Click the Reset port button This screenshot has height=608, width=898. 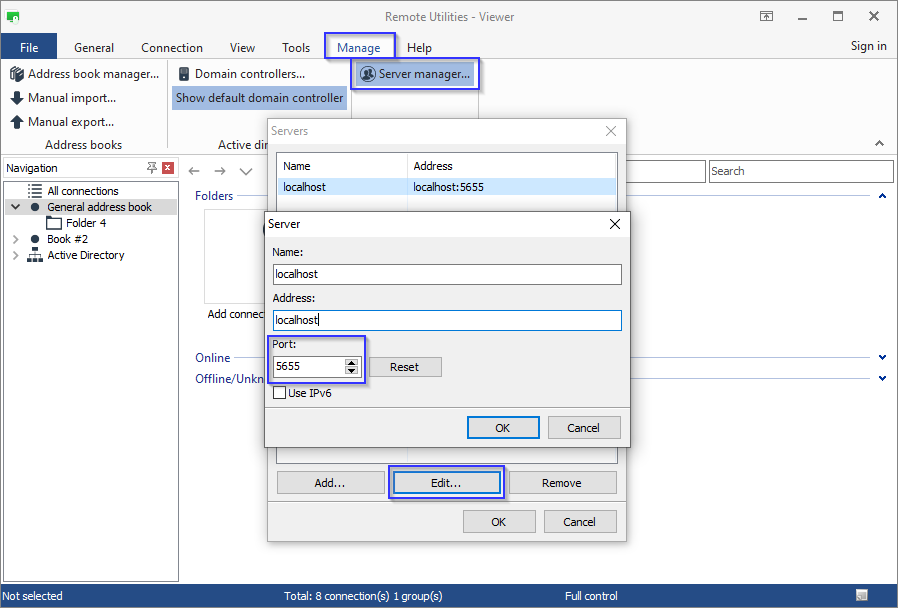click(x=405, y=367)
